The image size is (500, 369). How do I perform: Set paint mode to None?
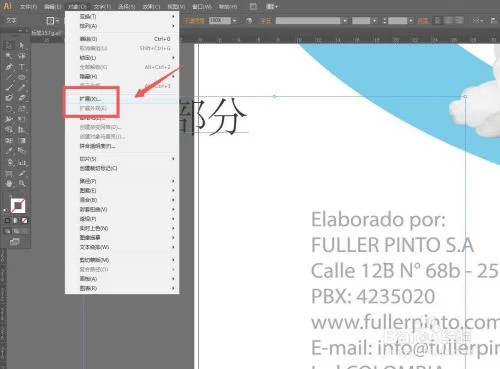[x=24, y=220]
